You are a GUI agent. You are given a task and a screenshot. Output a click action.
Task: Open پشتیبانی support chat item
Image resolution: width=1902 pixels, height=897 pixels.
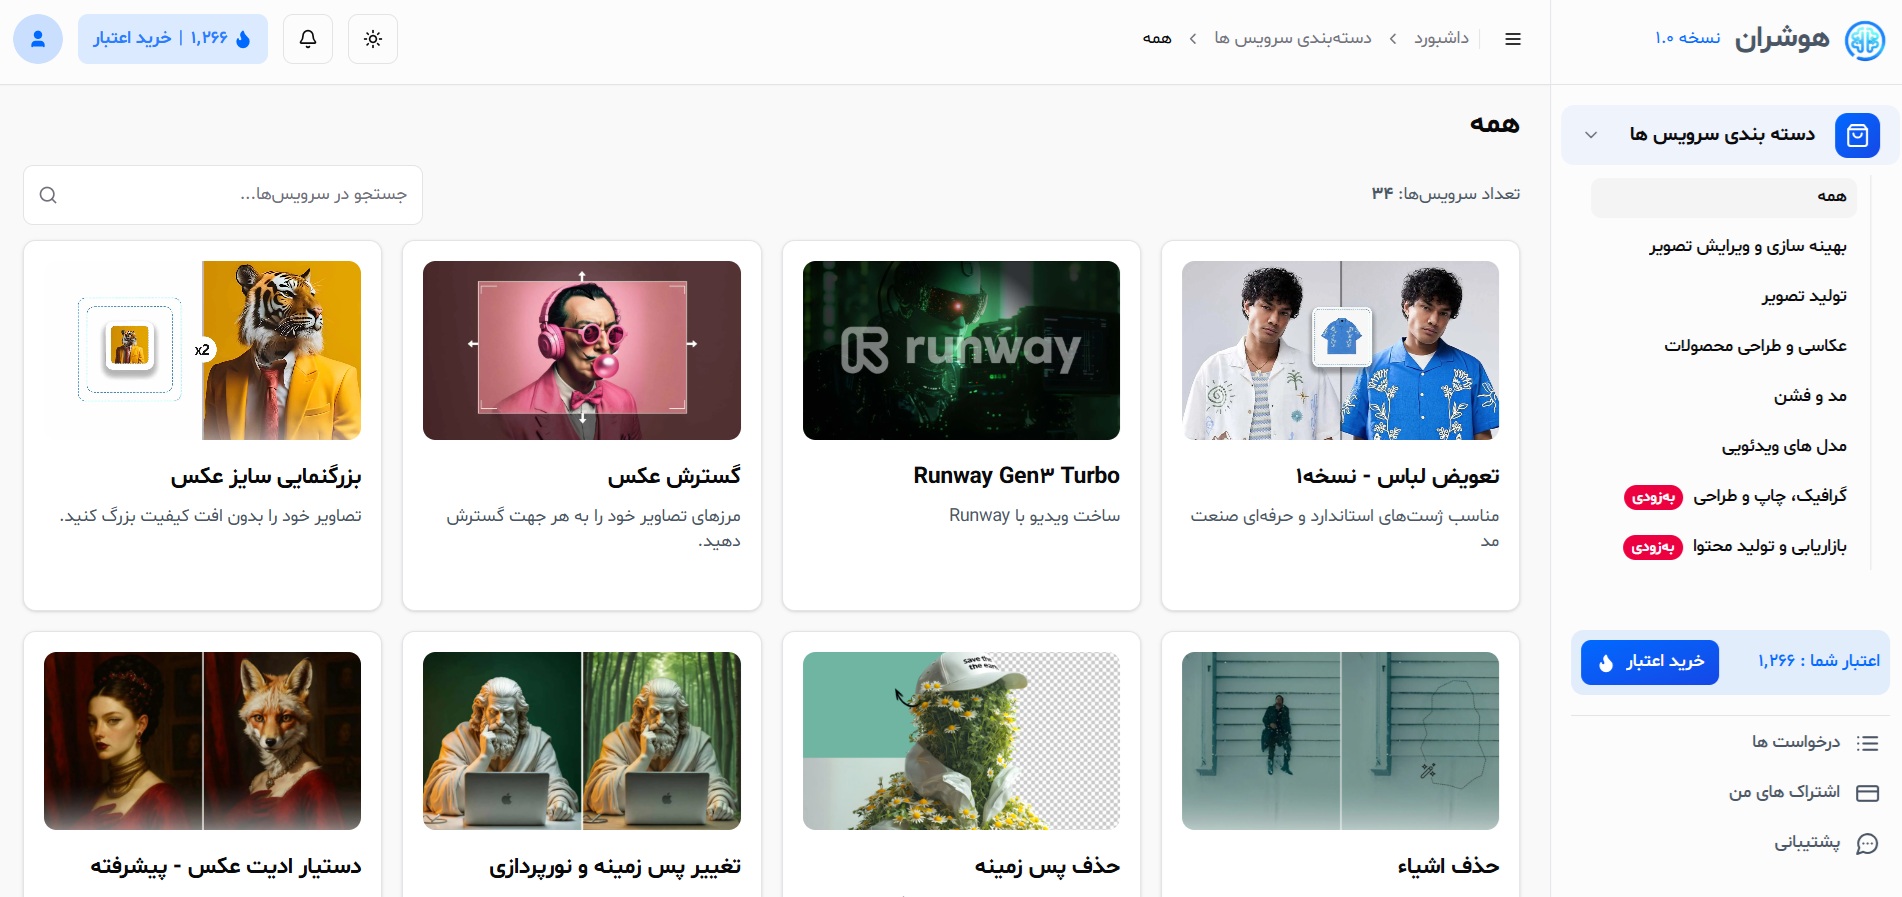pos(1807,843)
